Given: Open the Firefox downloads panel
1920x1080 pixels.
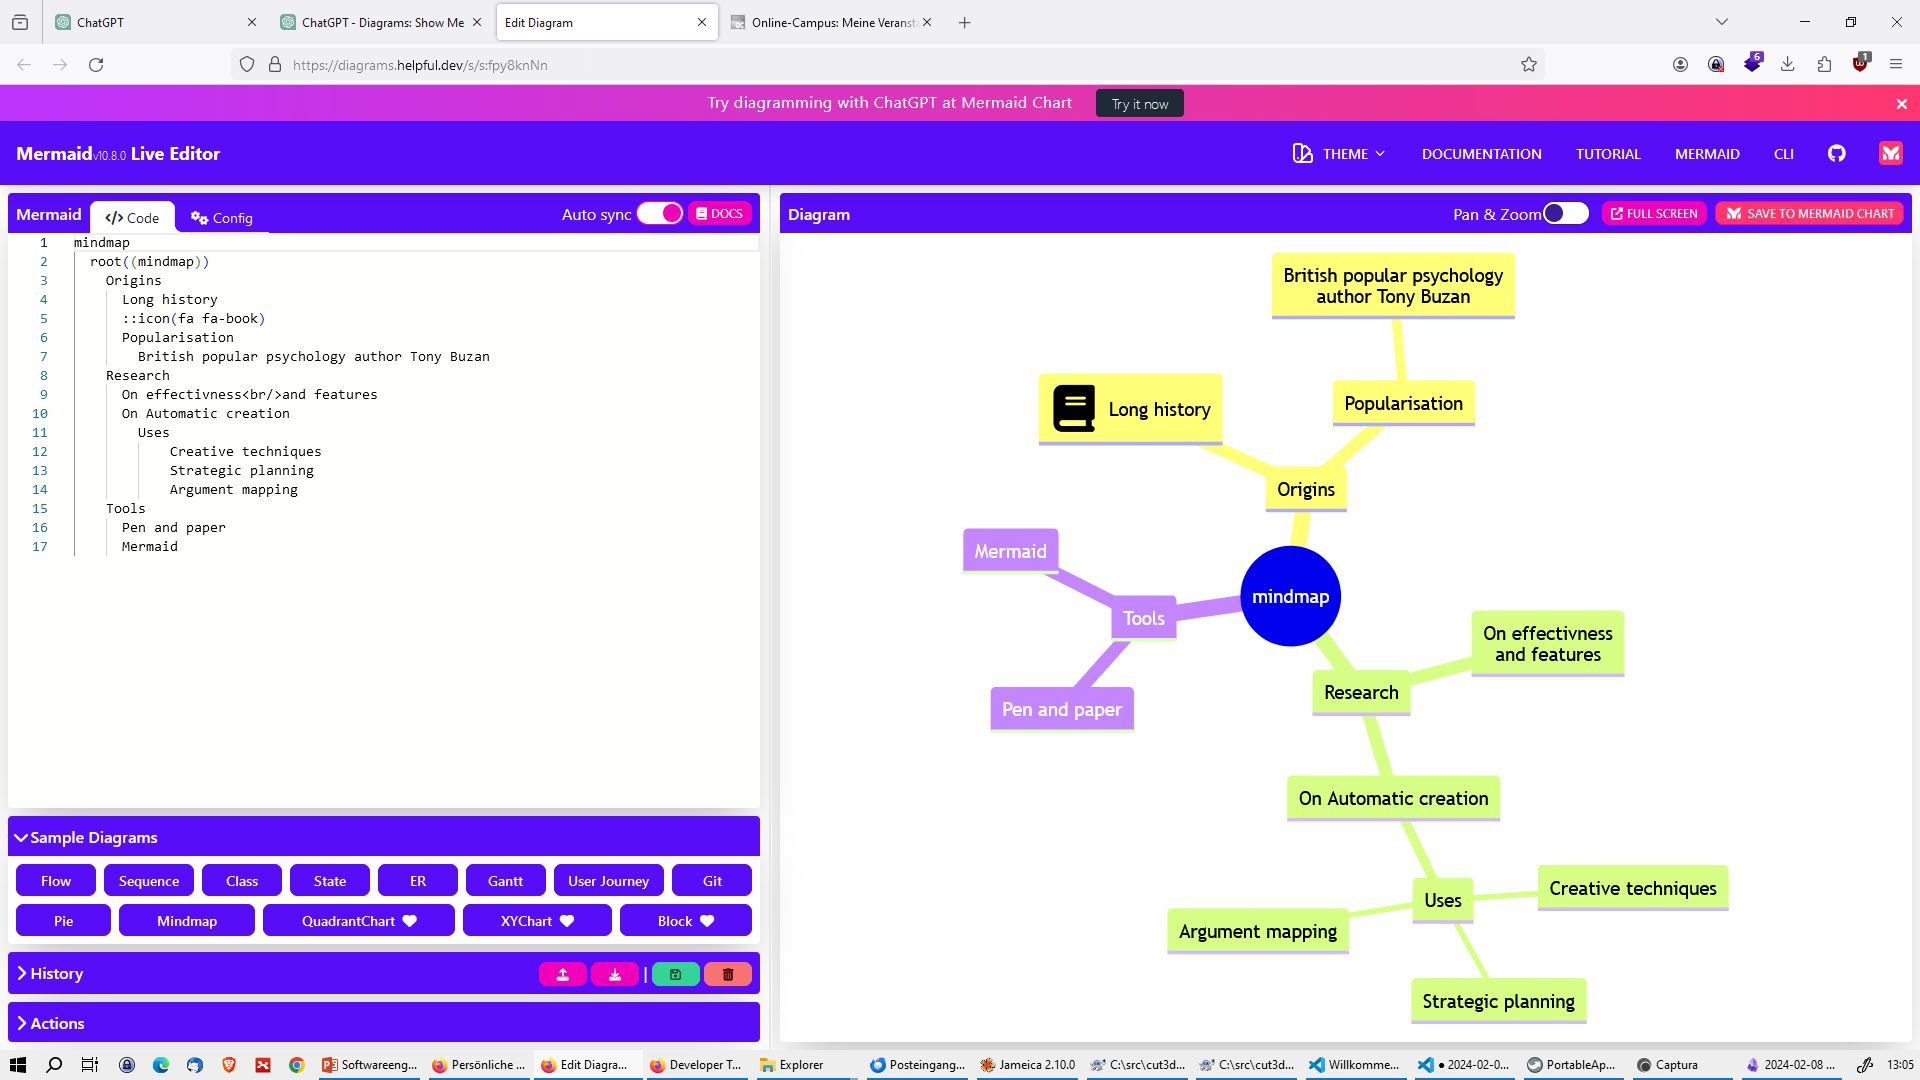Looking at the screenshot, I should coord(1787,65).
